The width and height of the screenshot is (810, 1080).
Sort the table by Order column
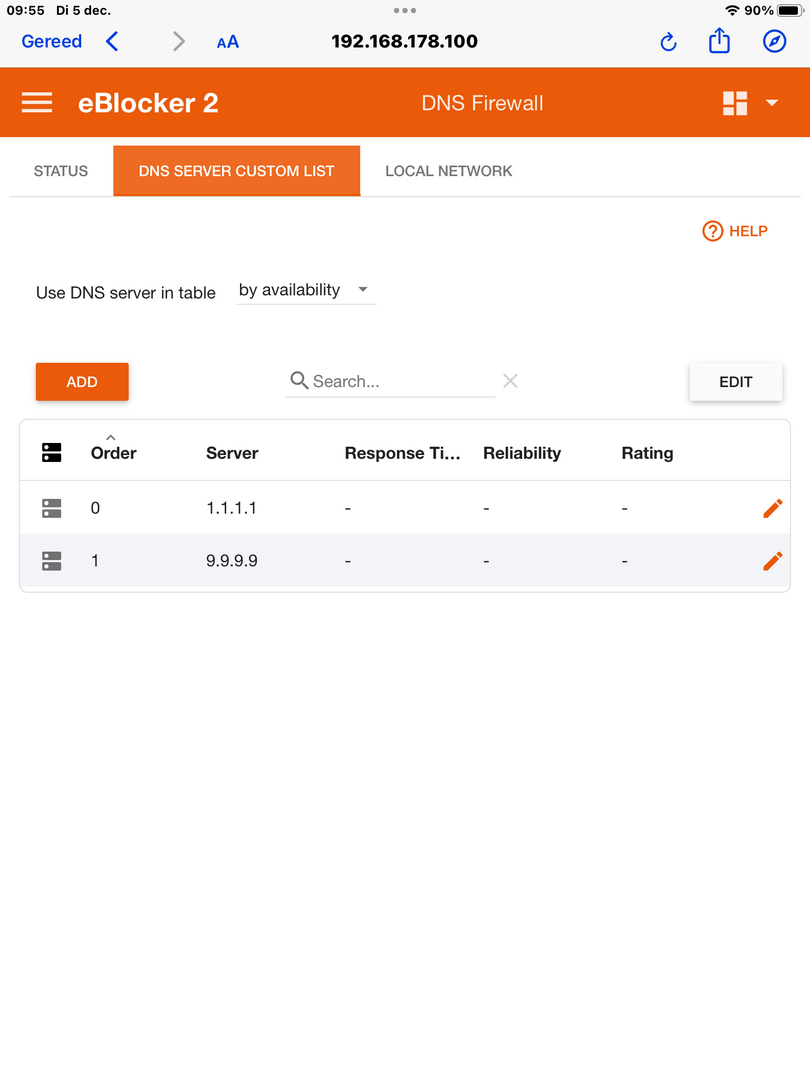[114, 453]
